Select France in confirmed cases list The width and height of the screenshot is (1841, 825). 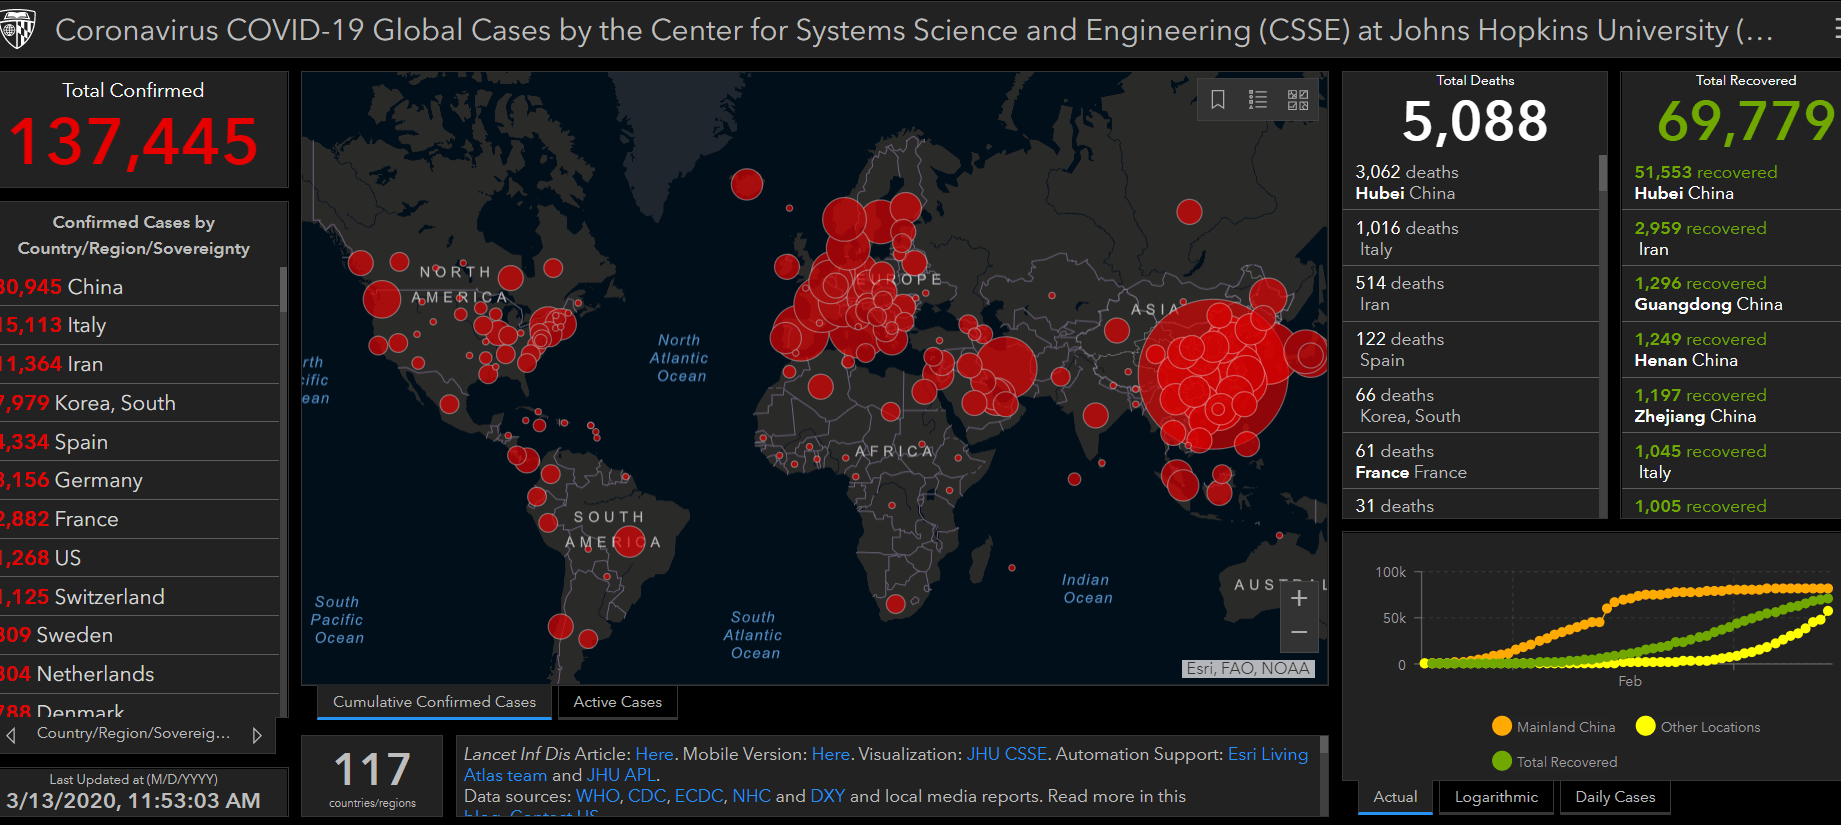pos(140,519)
